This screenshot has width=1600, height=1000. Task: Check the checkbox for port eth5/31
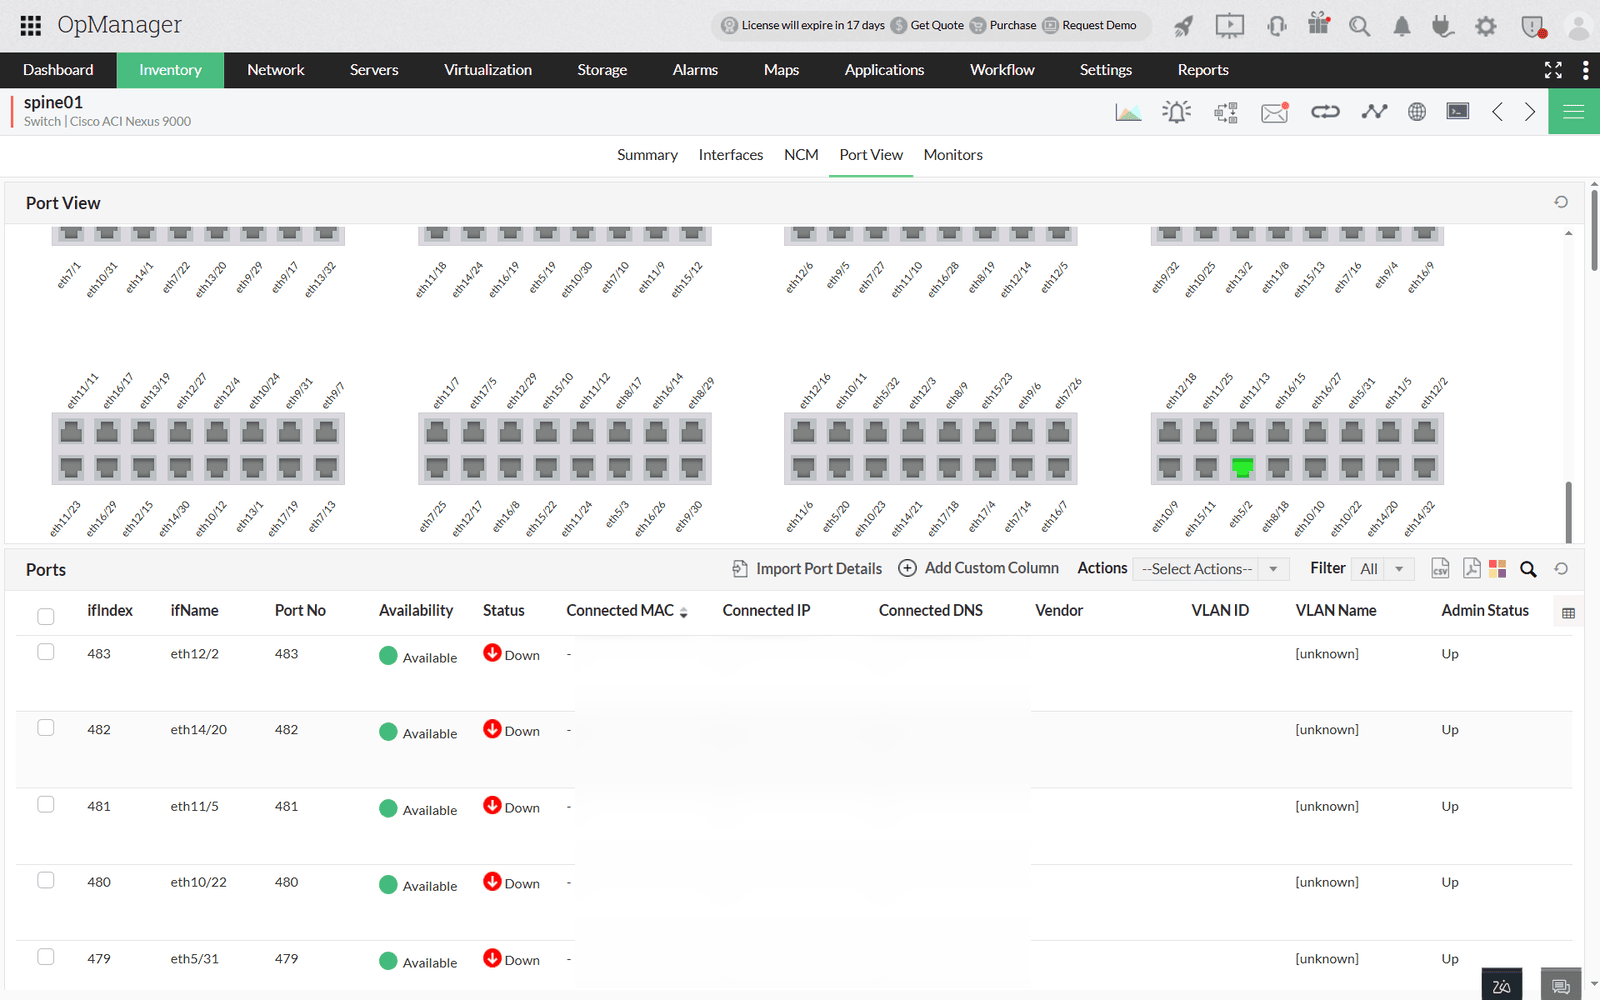tap(46, 956)
